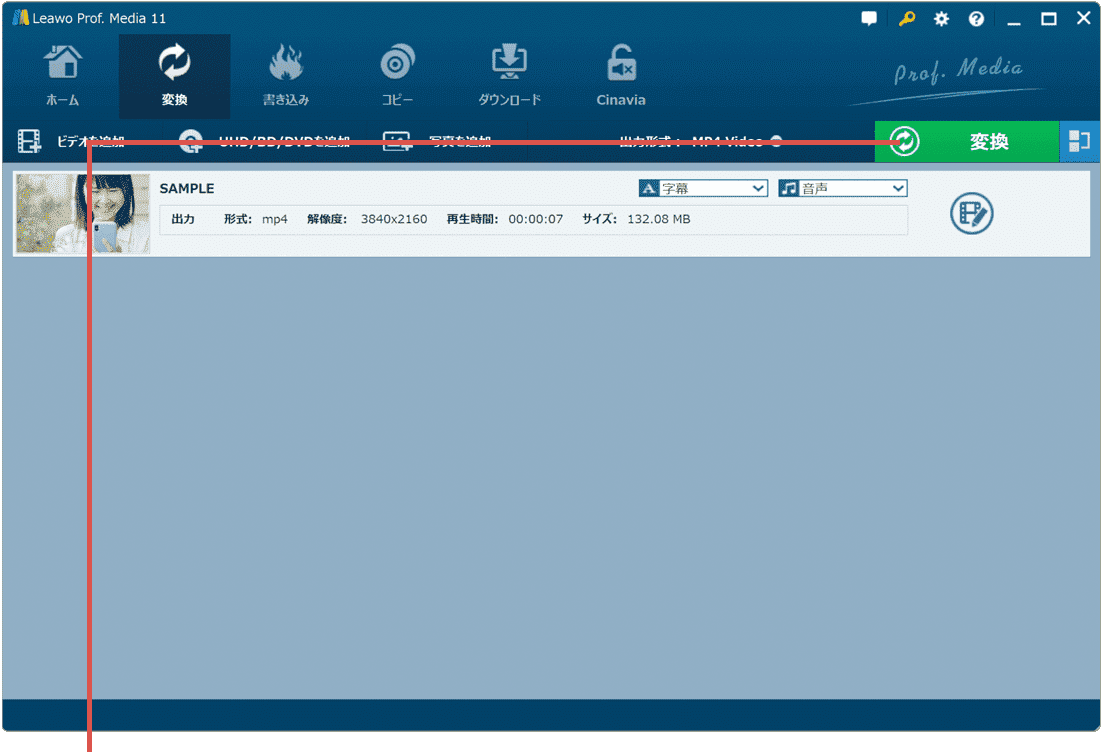Toggle the side panel next to 変換
1102x752 pixels.
coord(1081,141)
